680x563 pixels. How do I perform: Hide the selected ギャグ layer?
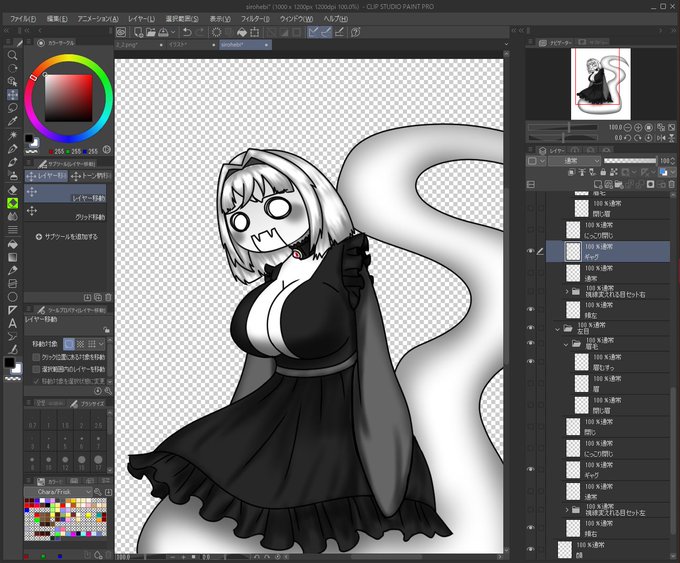click(x=530, y=251)
